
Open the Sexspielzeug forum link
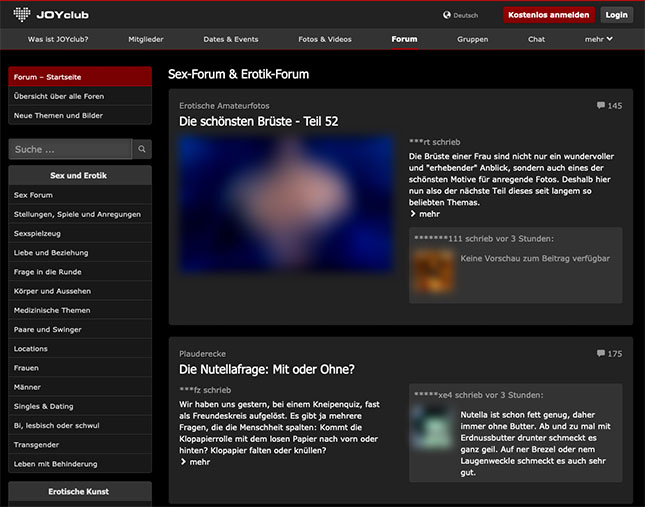80,233
